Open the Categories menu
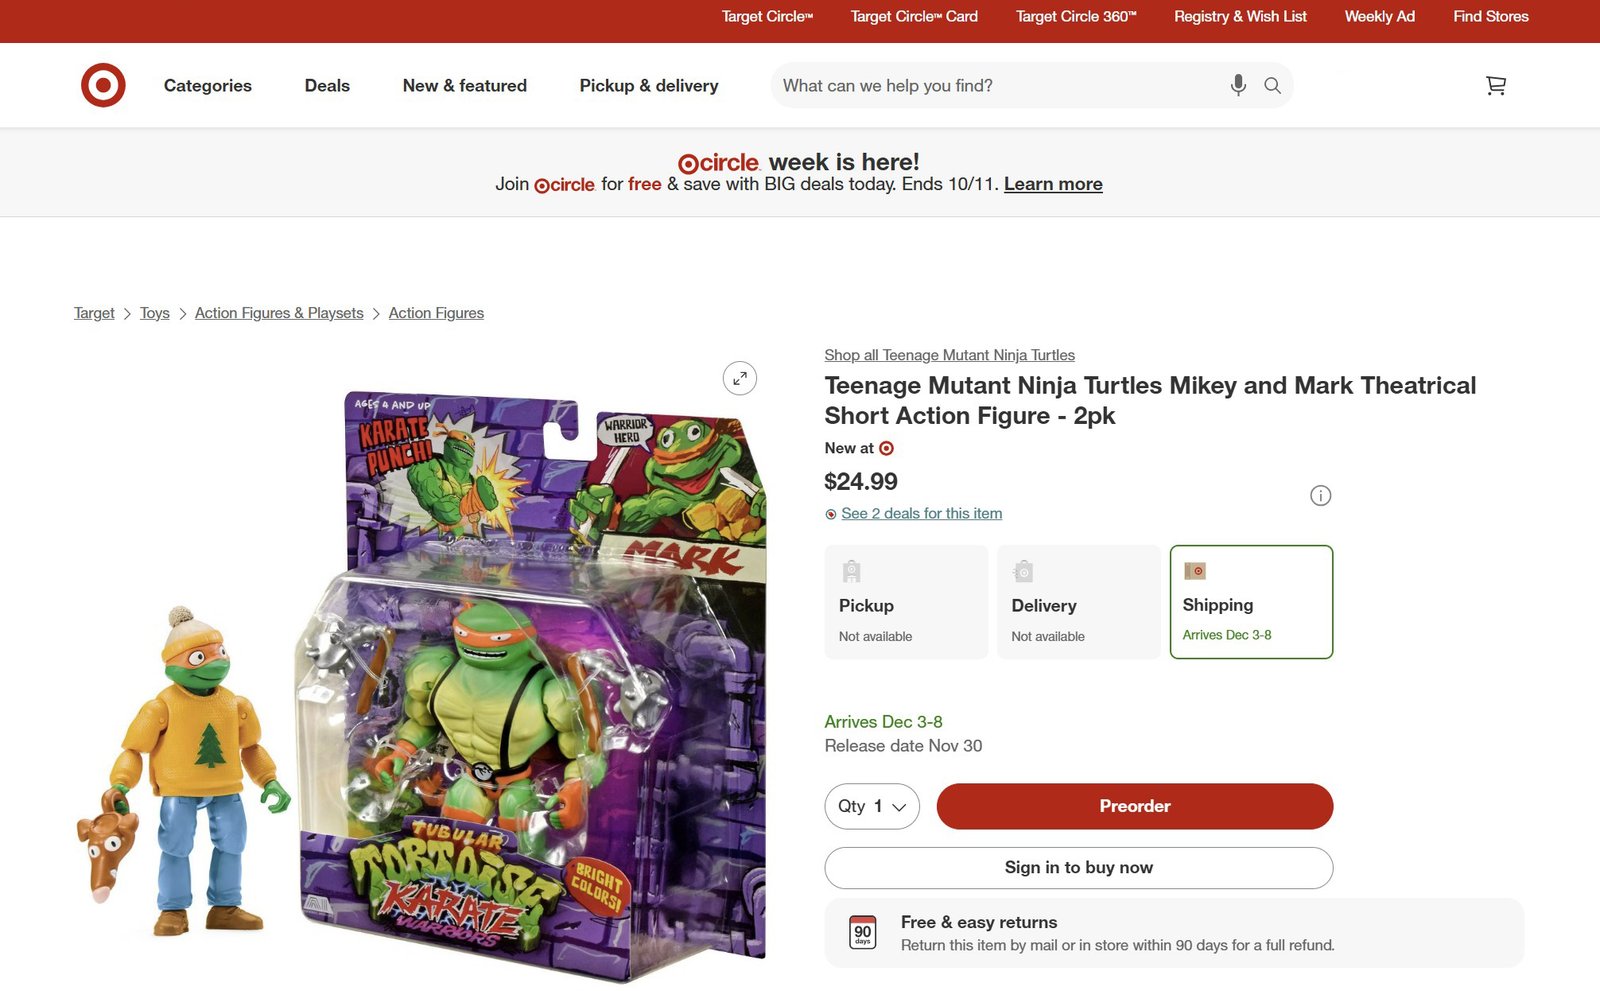Viewport: 1600px width, 991px height. [x=207, y=85]
